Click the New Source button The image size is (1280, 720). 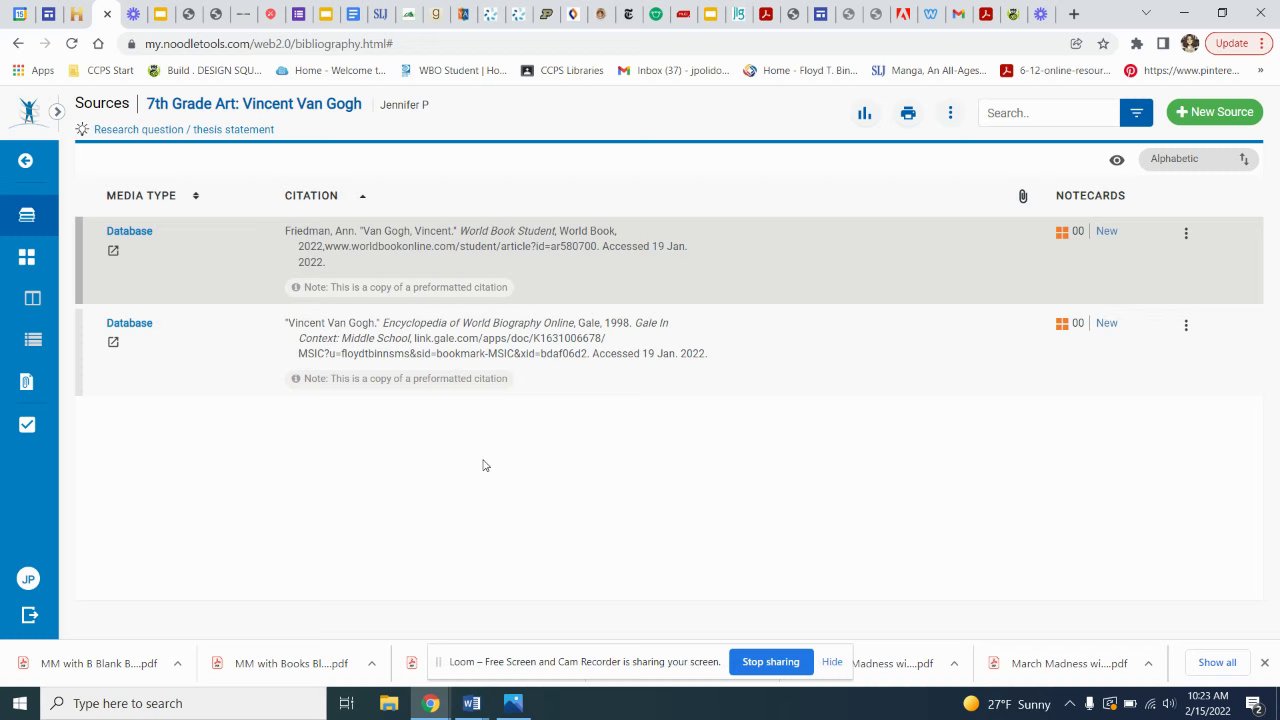tap(1215, 112)
